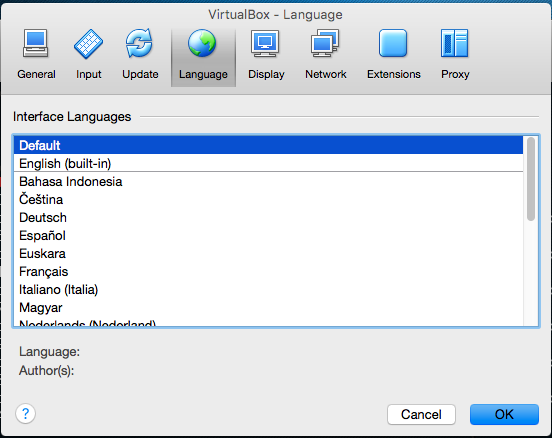Screen dimensions: 552x438
Task: Select English (built-in) in the list
Action: 268,163
